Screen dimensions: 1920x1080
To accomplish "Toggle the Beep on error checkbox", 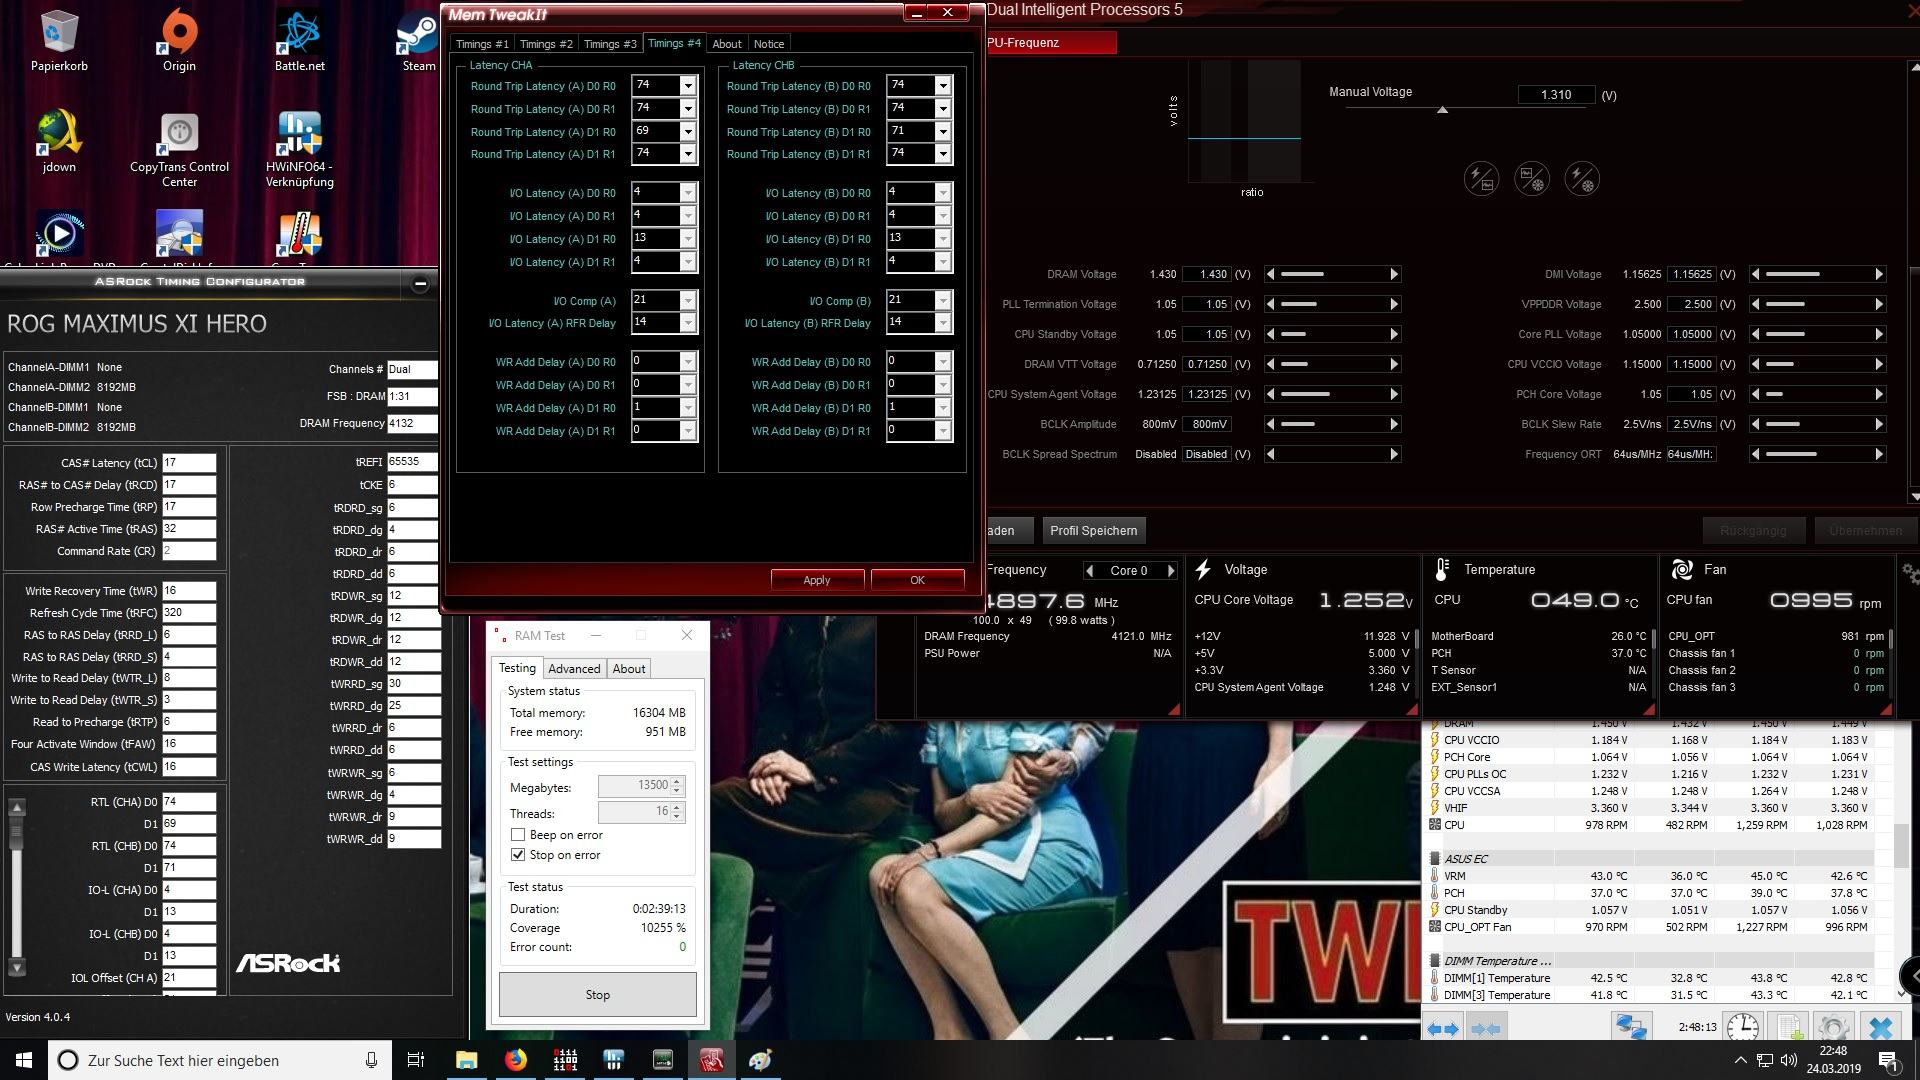I will click(x=517, y=834).
